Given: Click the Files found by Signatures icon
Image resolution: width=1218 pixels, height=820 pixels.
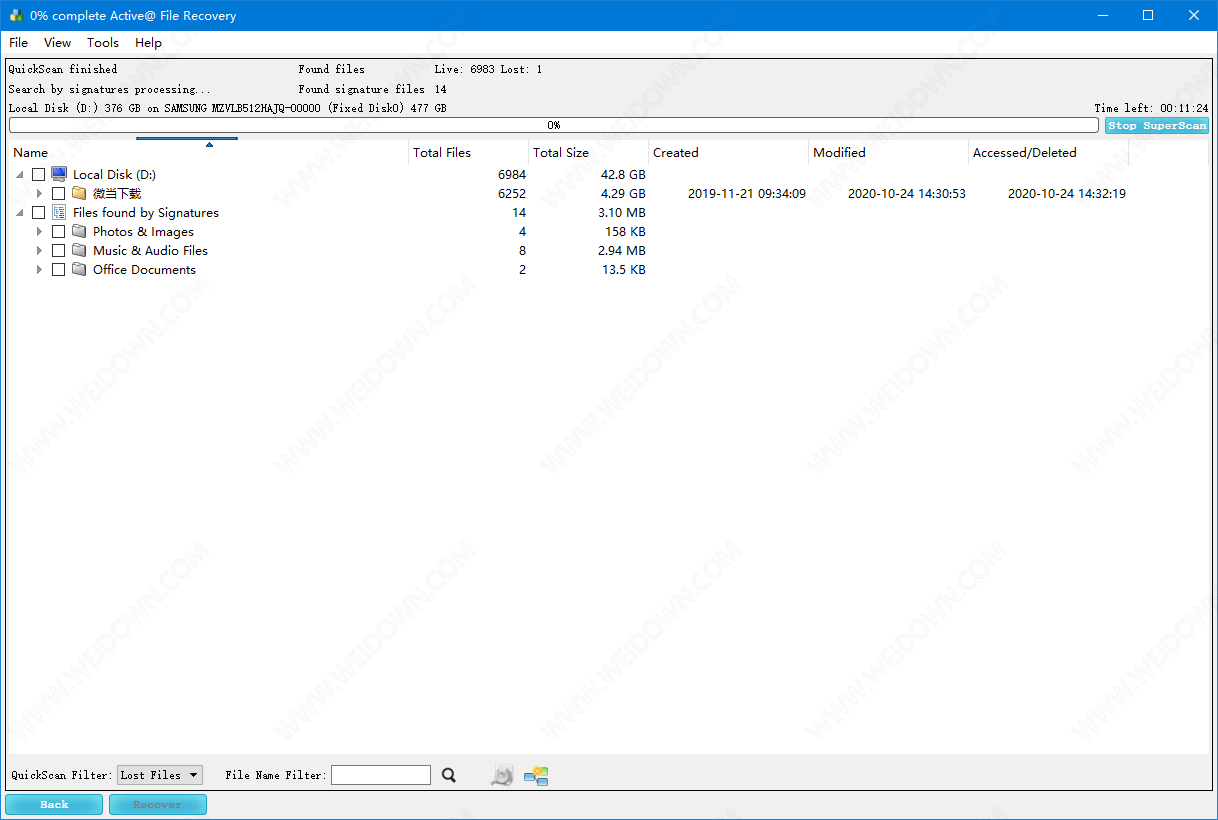Looking at the screenshot, I should point(59,212).
